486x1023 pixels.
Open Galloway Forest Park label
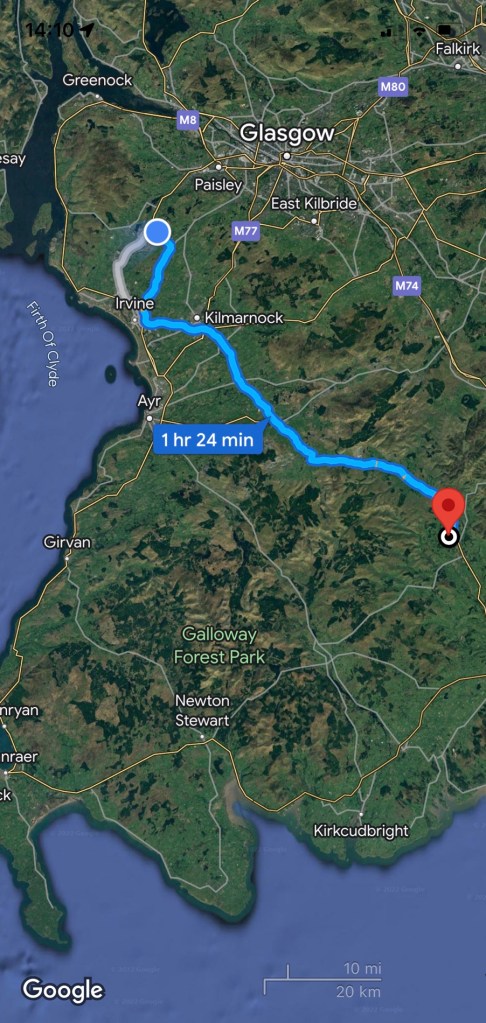tap(219, 645)
